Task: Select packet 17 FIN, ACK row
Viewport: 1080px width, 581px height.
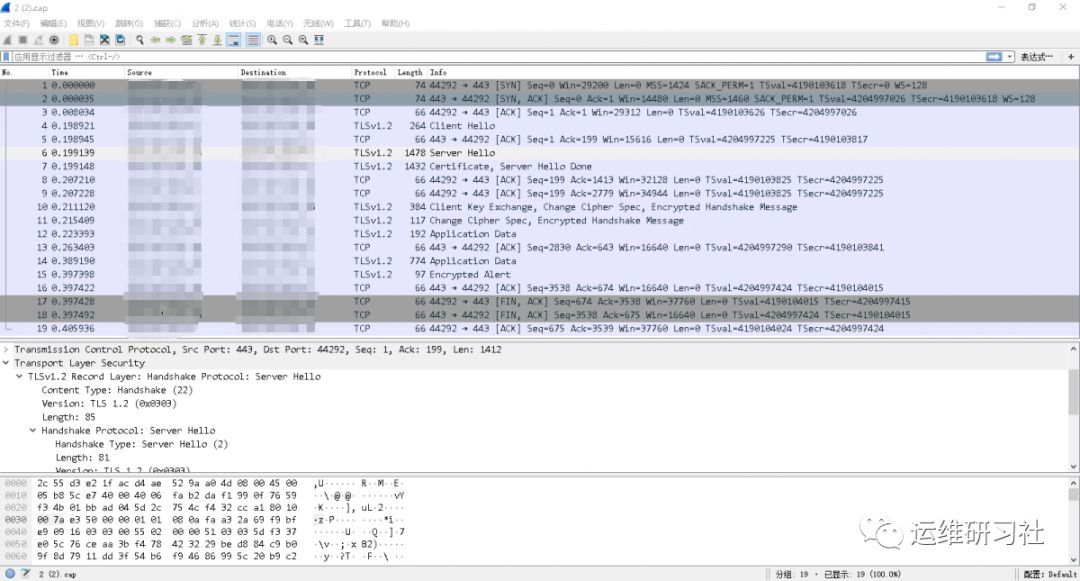Action: coord(537,302)
